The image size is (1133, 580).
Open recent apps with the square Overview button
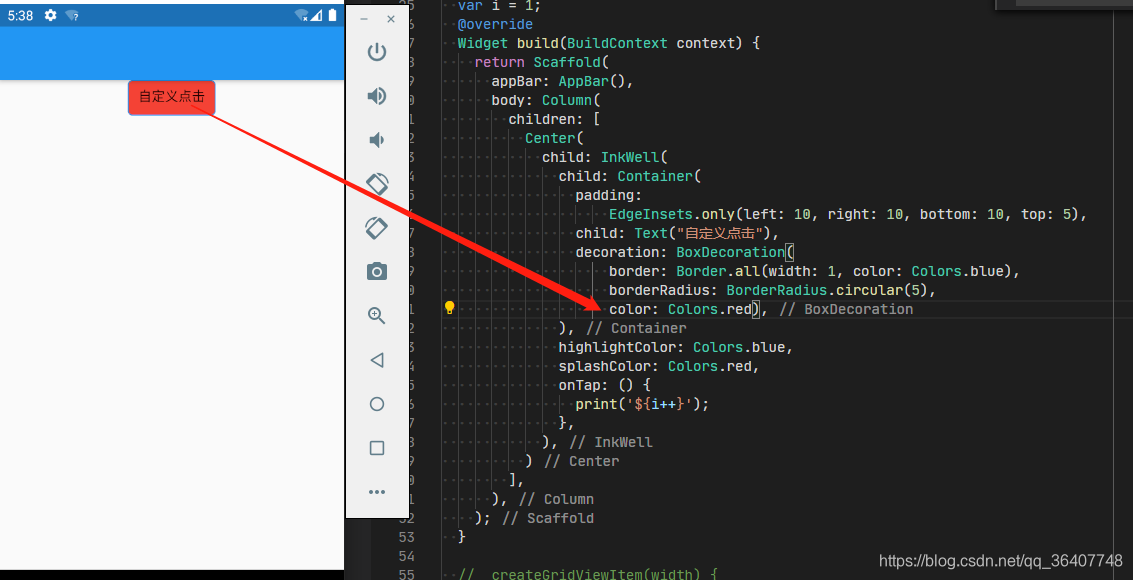coord(377,447)
